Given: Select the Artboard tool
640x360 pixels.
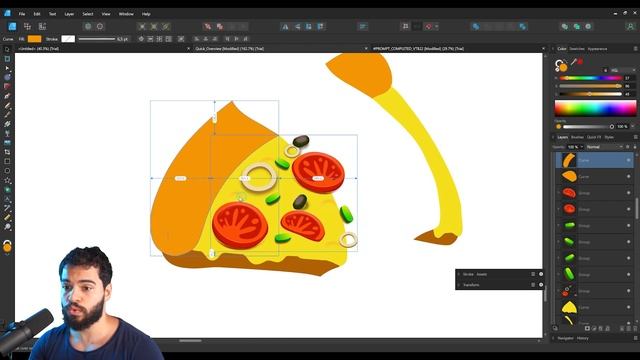Looking at the screenshot, I should click(7, 59).
